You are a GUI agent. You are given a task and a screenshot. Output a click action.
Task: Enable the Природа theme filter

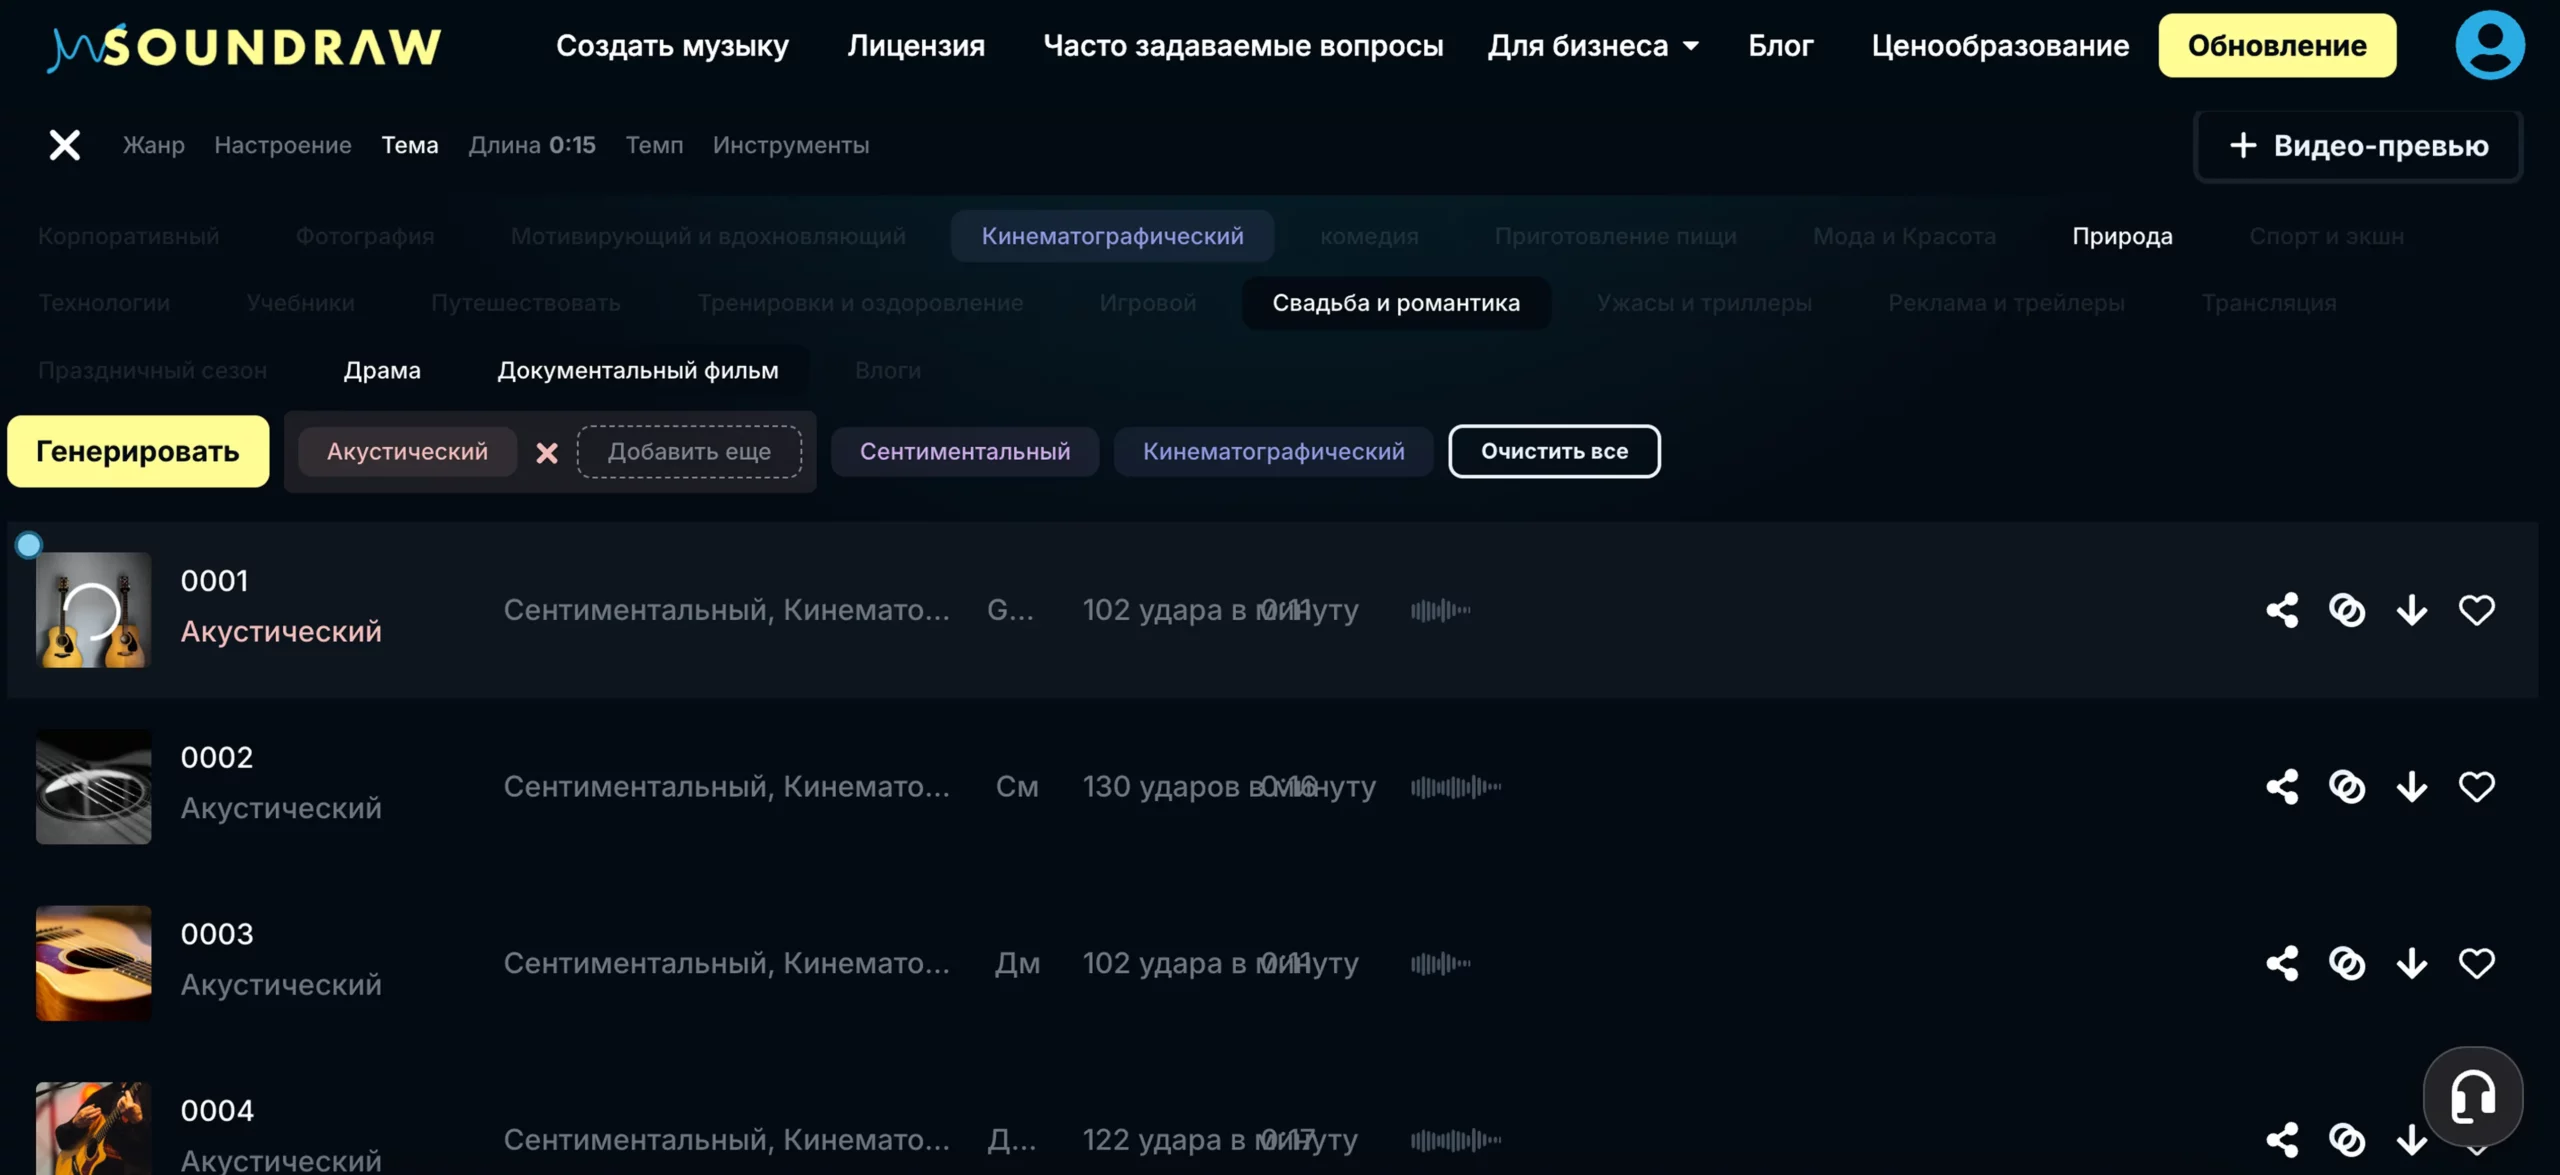pyautogui.click(x=2122, y=236)
